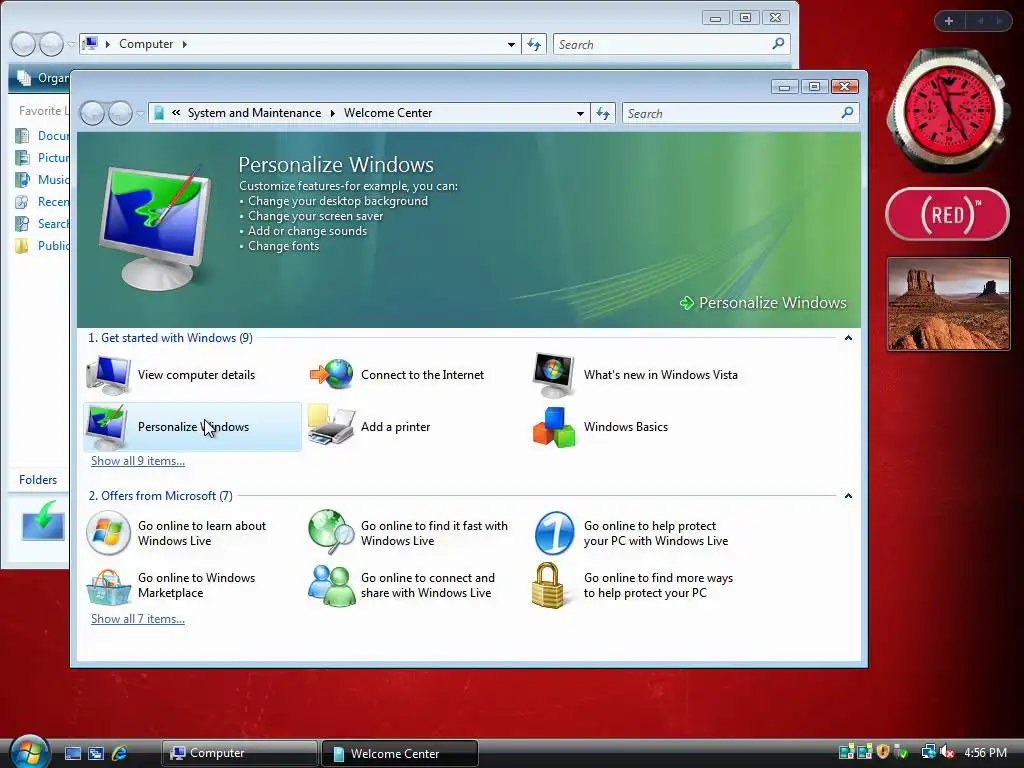The height and width of the screenshot is (768, 1024).
Task: Open the Windows Basics colored blocks icon
Action: tap(554, 427)
